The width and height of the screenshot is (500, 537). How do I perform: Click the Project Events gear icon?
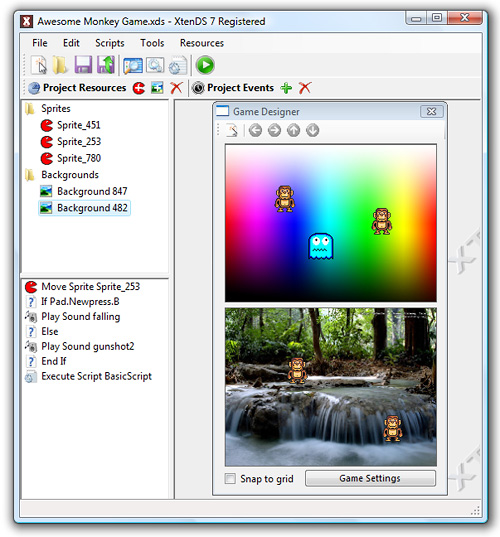(198, 88)
